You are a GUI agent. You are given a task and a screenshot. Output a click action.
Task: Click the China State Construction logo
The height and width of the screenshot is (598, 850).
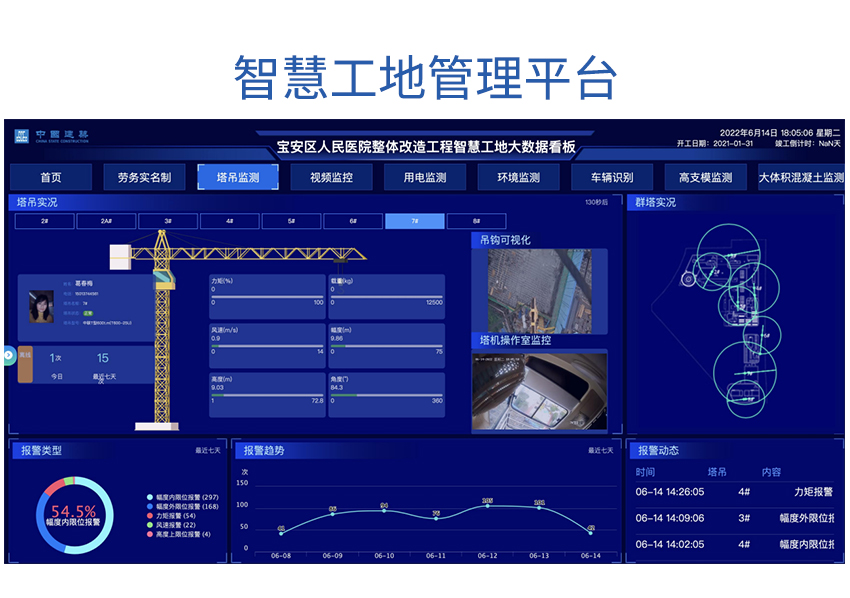click(51, 135)
